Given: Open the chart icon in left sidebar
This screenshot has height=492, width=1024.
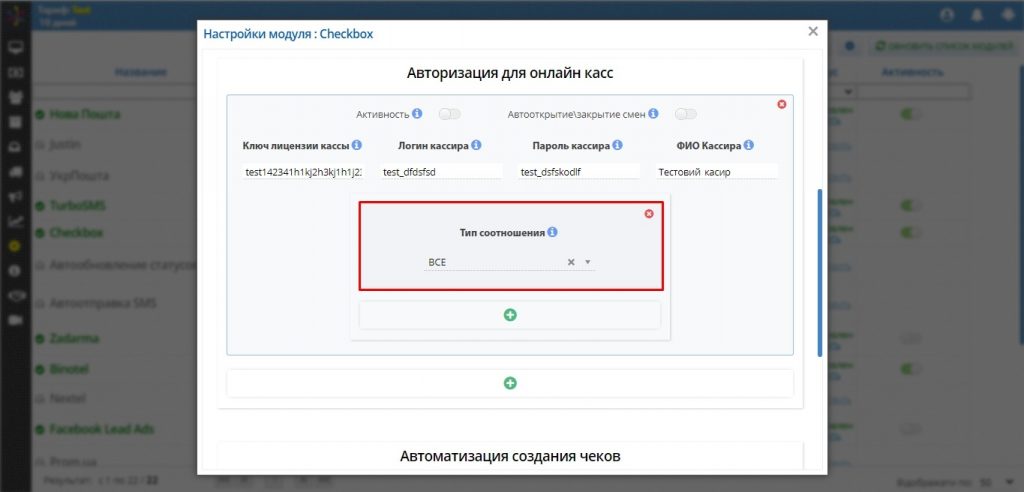Looking at the screenshot, I should 16,221.
